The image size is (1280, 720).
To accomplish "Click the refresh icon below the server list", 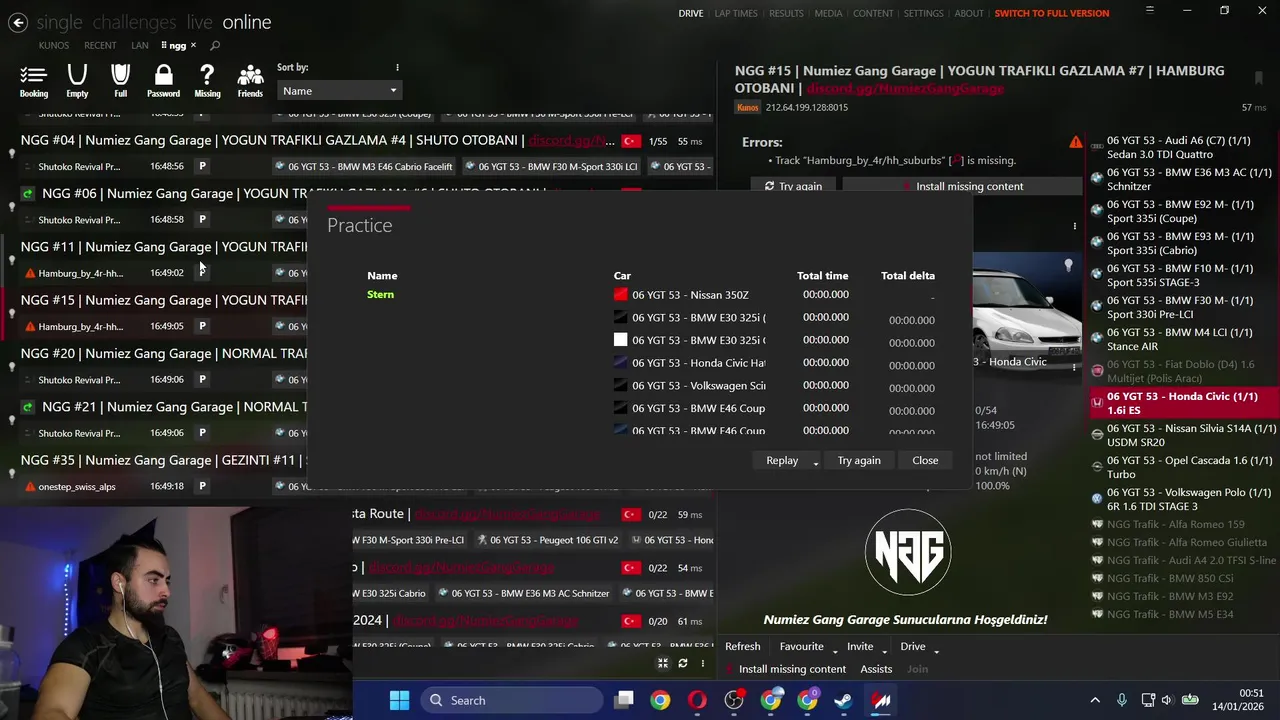I will pos(683,663).
